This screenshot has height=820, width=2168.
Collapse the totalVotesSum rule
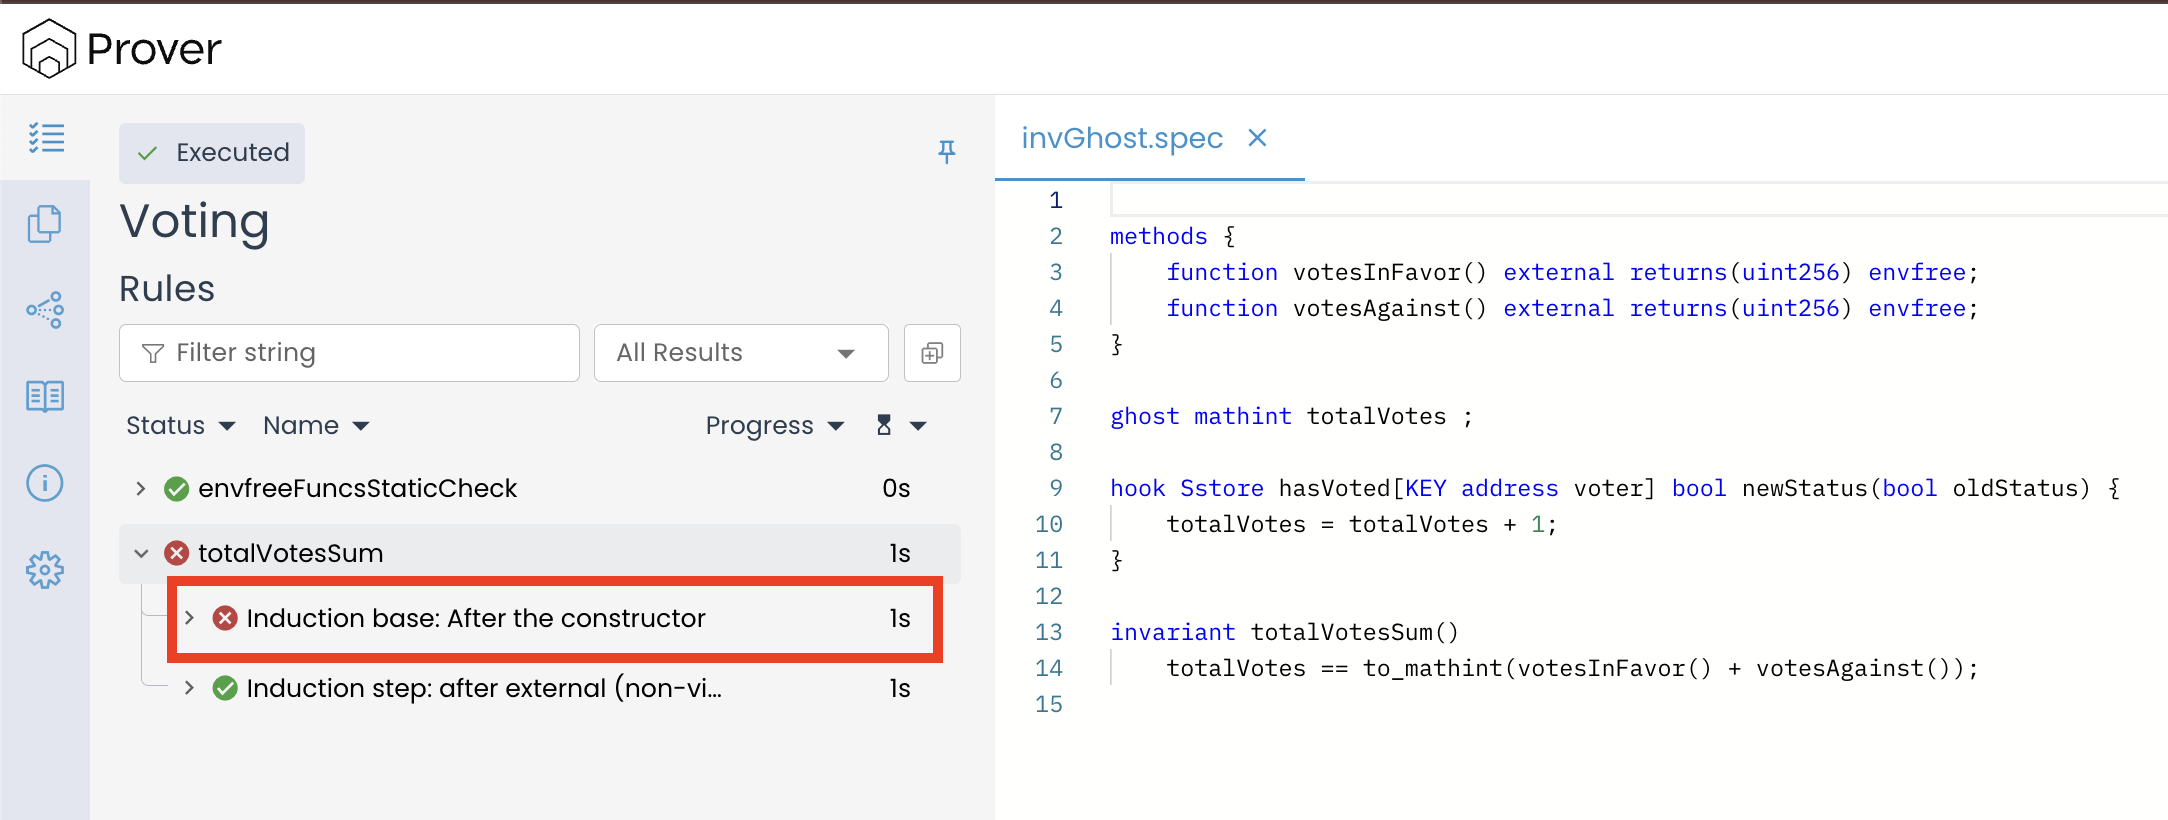pos(141,554)
